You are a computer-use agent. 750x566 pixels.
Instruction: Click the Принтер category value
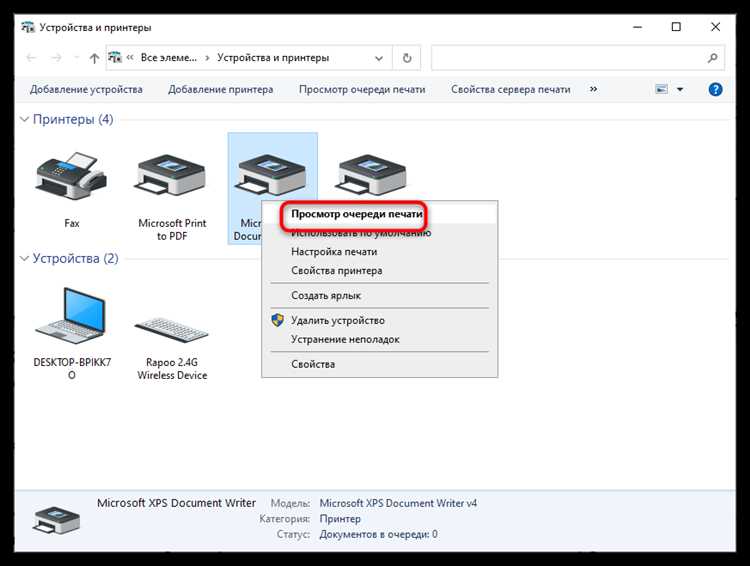pos(340,519)
